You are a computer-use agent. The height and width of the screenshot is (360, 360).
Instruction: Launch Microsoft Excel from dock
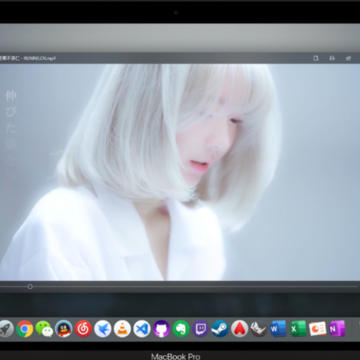coord(298,329)
